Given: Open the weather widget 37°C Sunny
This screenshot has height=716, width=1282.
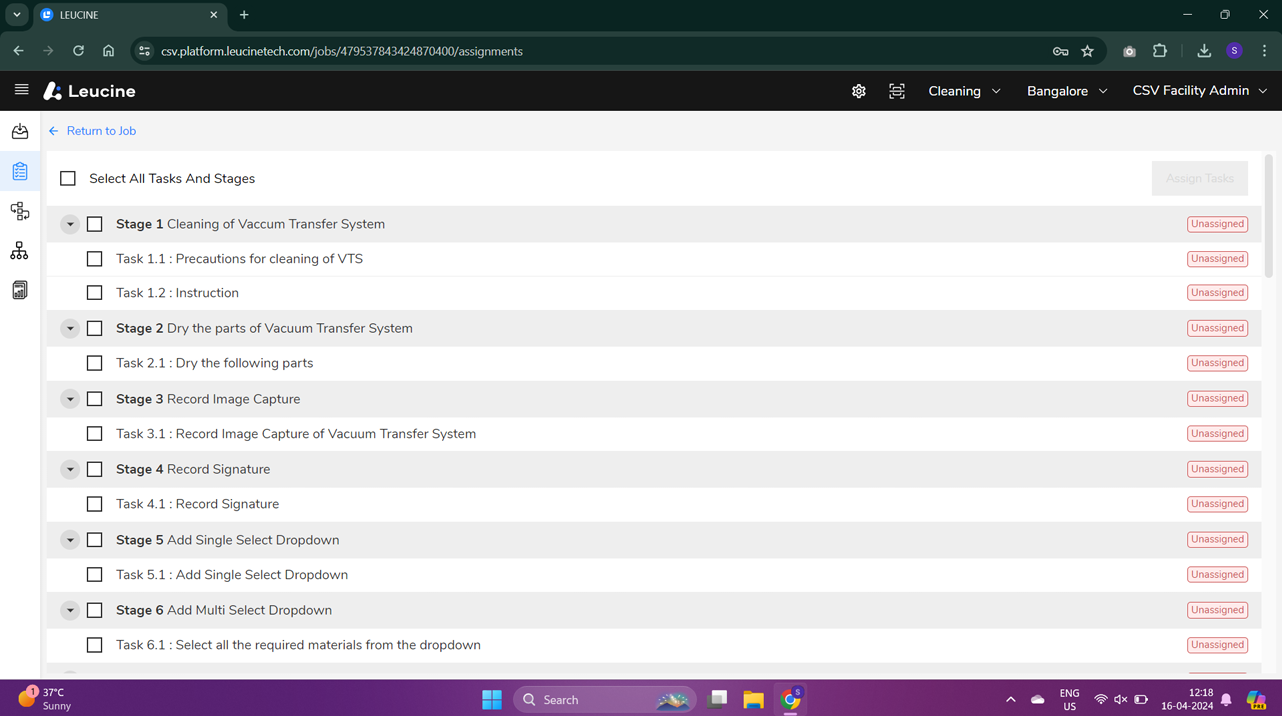Looking at the screenshot, I should 45,699.
